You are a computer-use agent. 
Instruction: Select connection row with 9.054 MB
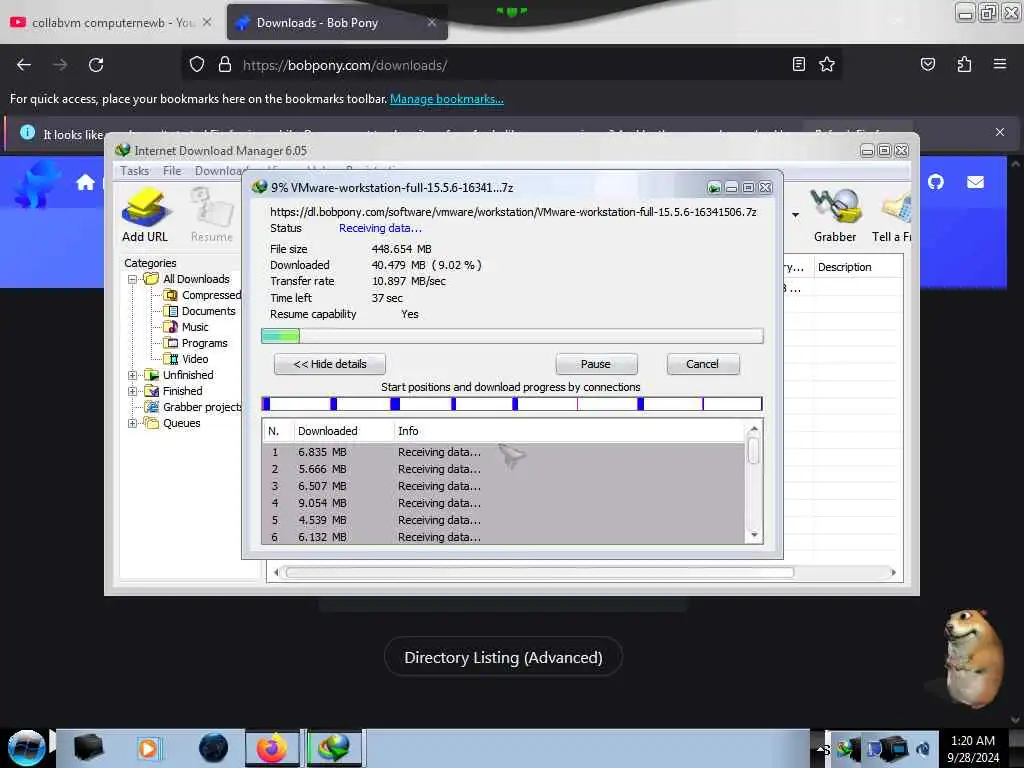coord(503,504)
